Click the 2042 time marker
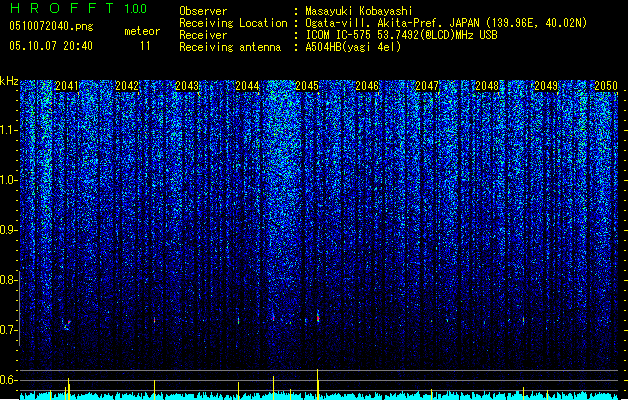Image resolution: width=629 pixels, height=400 pixels. click(x=127, y=86)
